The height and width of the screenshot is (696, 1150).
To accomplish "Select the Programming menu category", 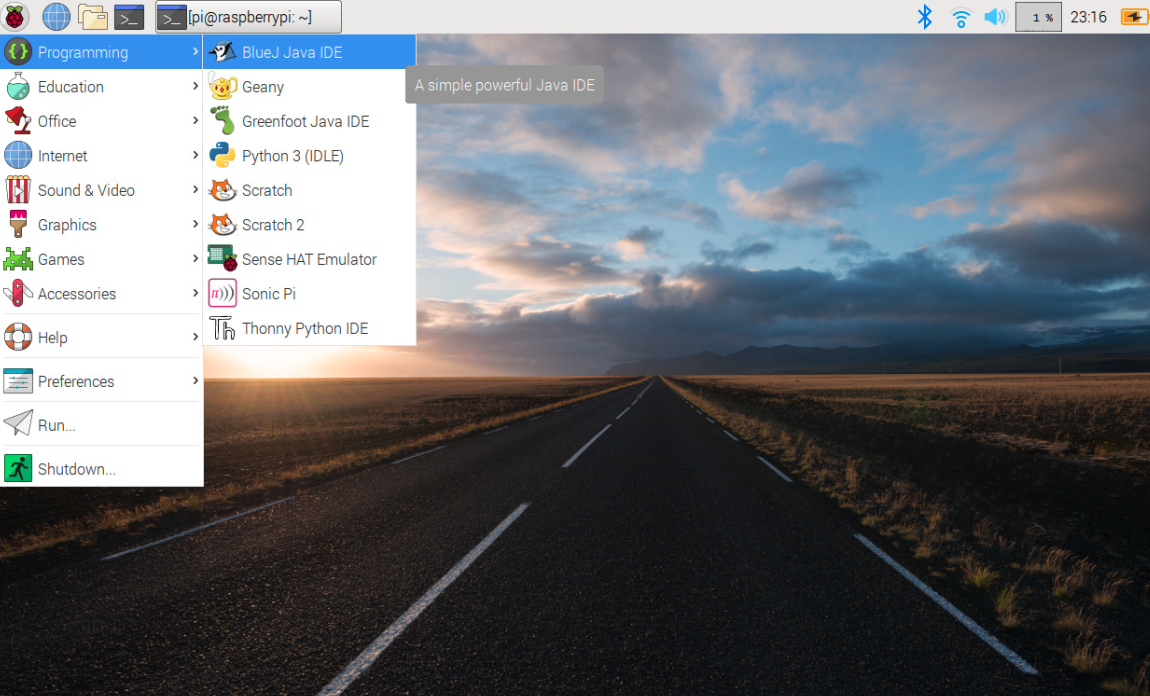I will 102,52.
